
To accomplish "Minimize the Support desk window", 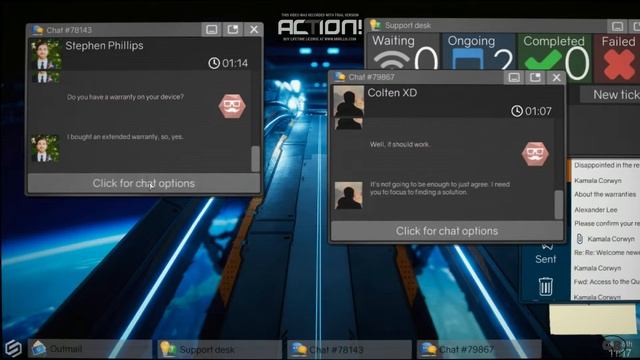I will (x=618, y=27).
